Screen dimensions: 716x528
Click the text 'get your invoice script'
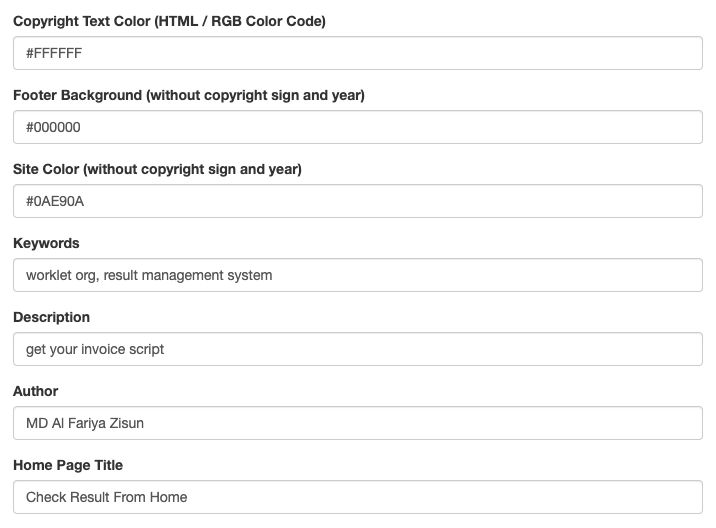[x=95, y=349]
